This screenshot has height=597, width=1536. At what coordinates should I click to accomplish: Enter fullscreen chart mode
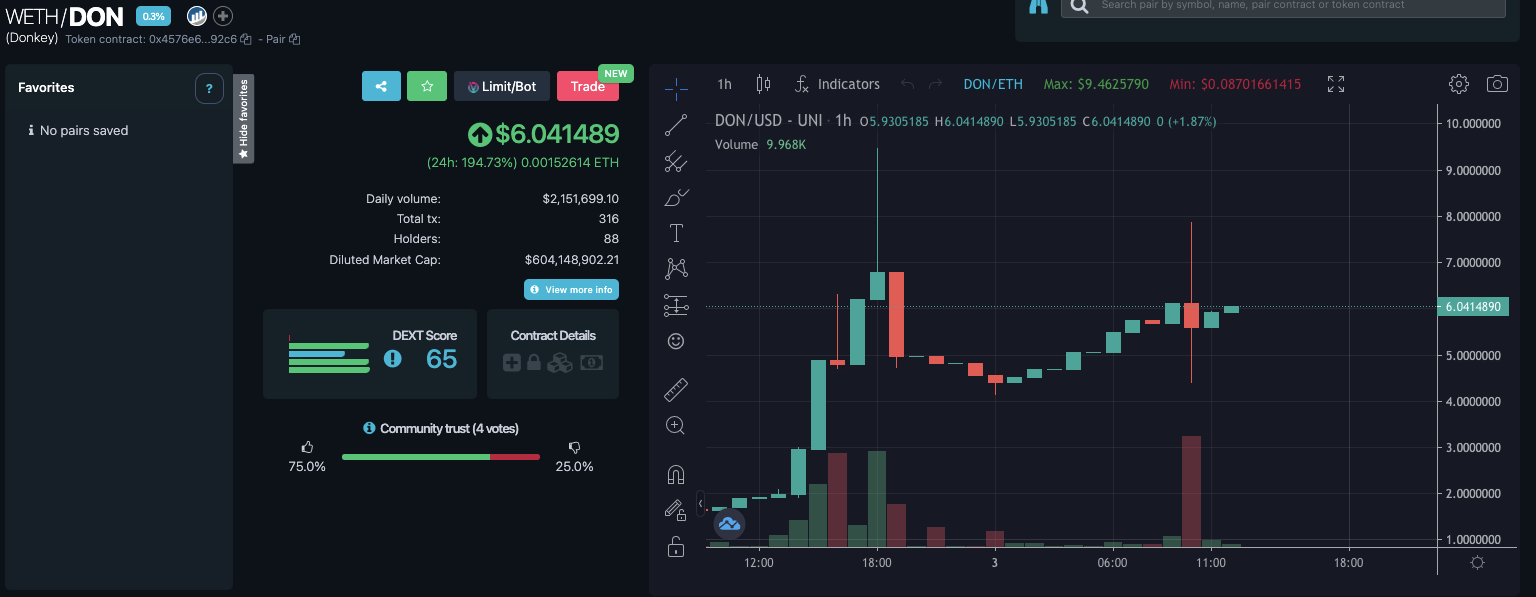pyautogui.click(x=1336, y=84)
